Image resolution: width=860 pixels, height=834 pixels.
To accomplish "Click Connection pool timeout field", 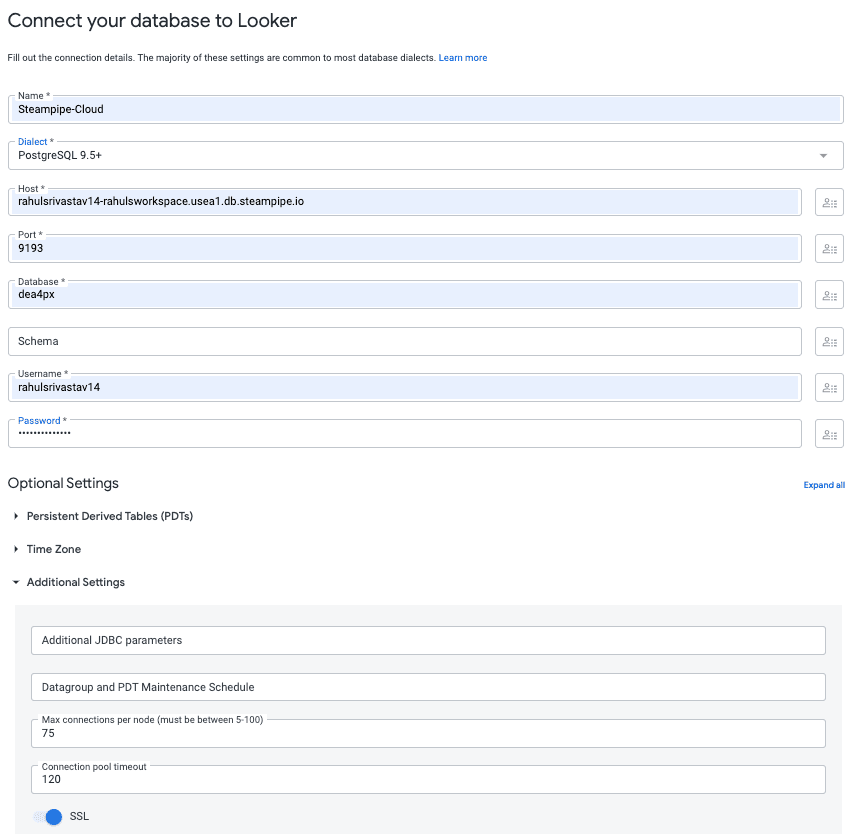I will (428, 780).
